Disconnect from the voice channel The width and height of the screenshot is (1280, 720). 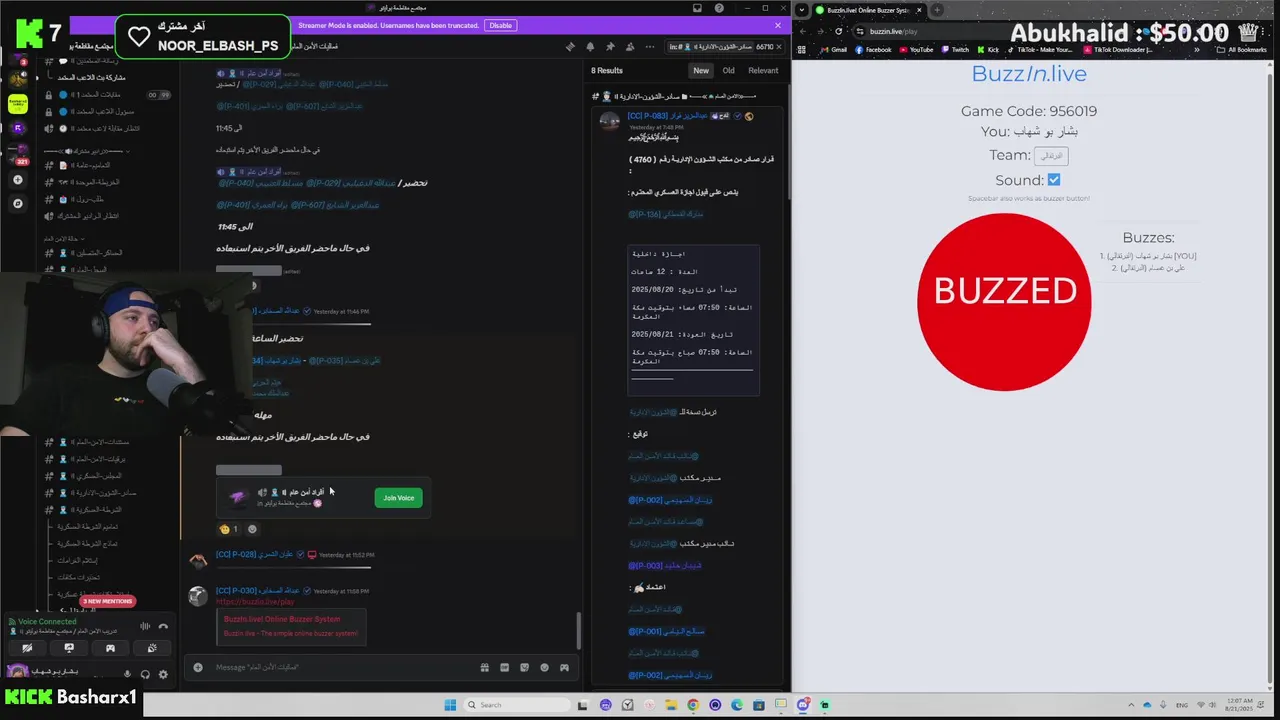163,626
